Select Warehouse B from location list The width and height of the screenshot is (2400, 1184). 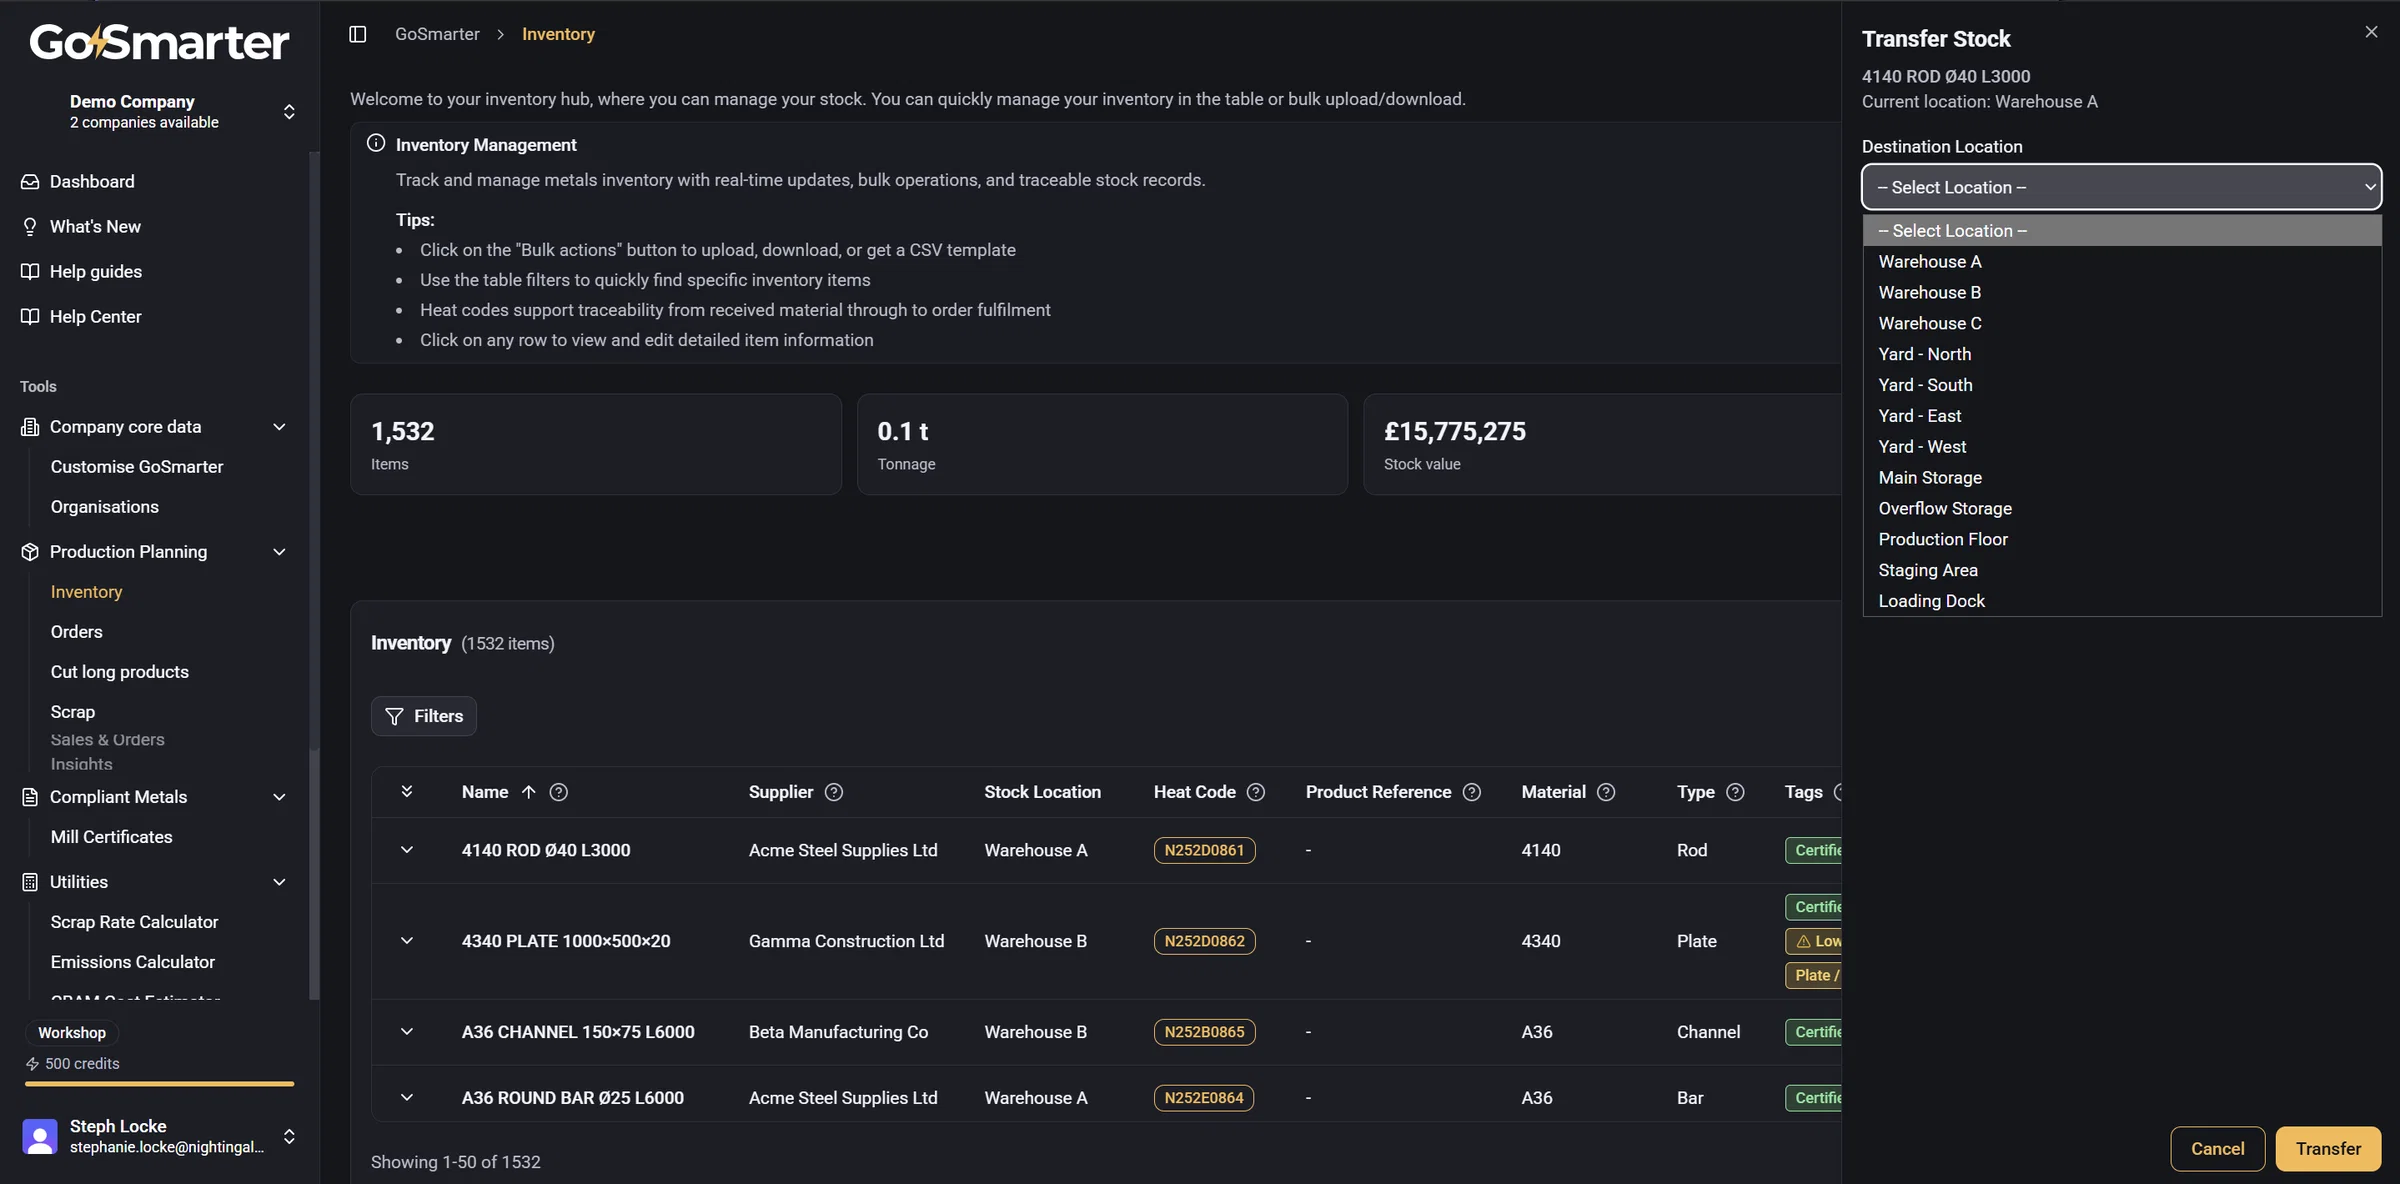click(2121, 293)
